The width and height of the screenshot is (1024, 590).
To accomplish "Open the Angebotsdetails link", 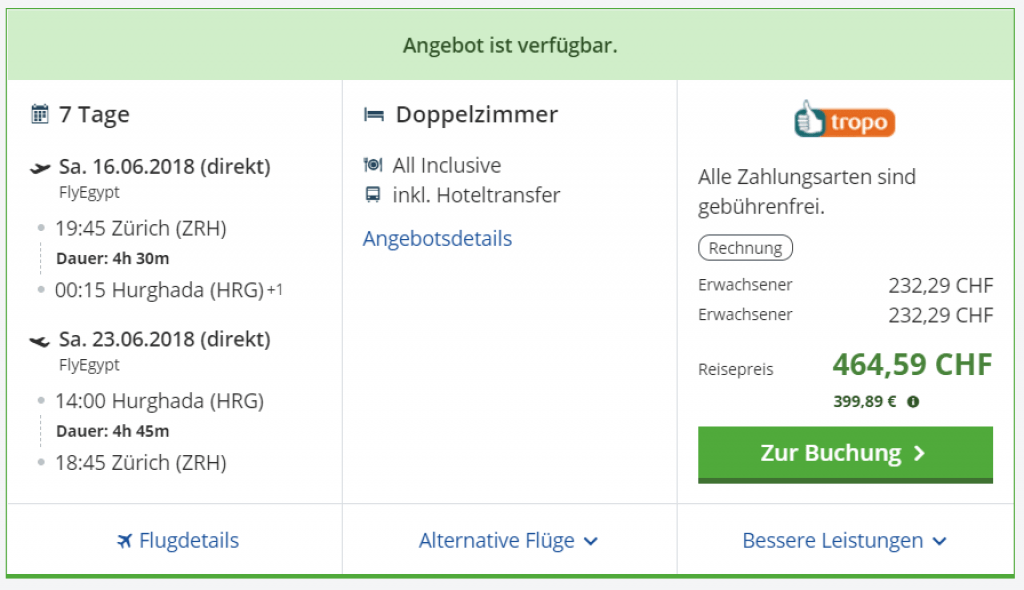I will pyautogui.click(x=437, y=239).
